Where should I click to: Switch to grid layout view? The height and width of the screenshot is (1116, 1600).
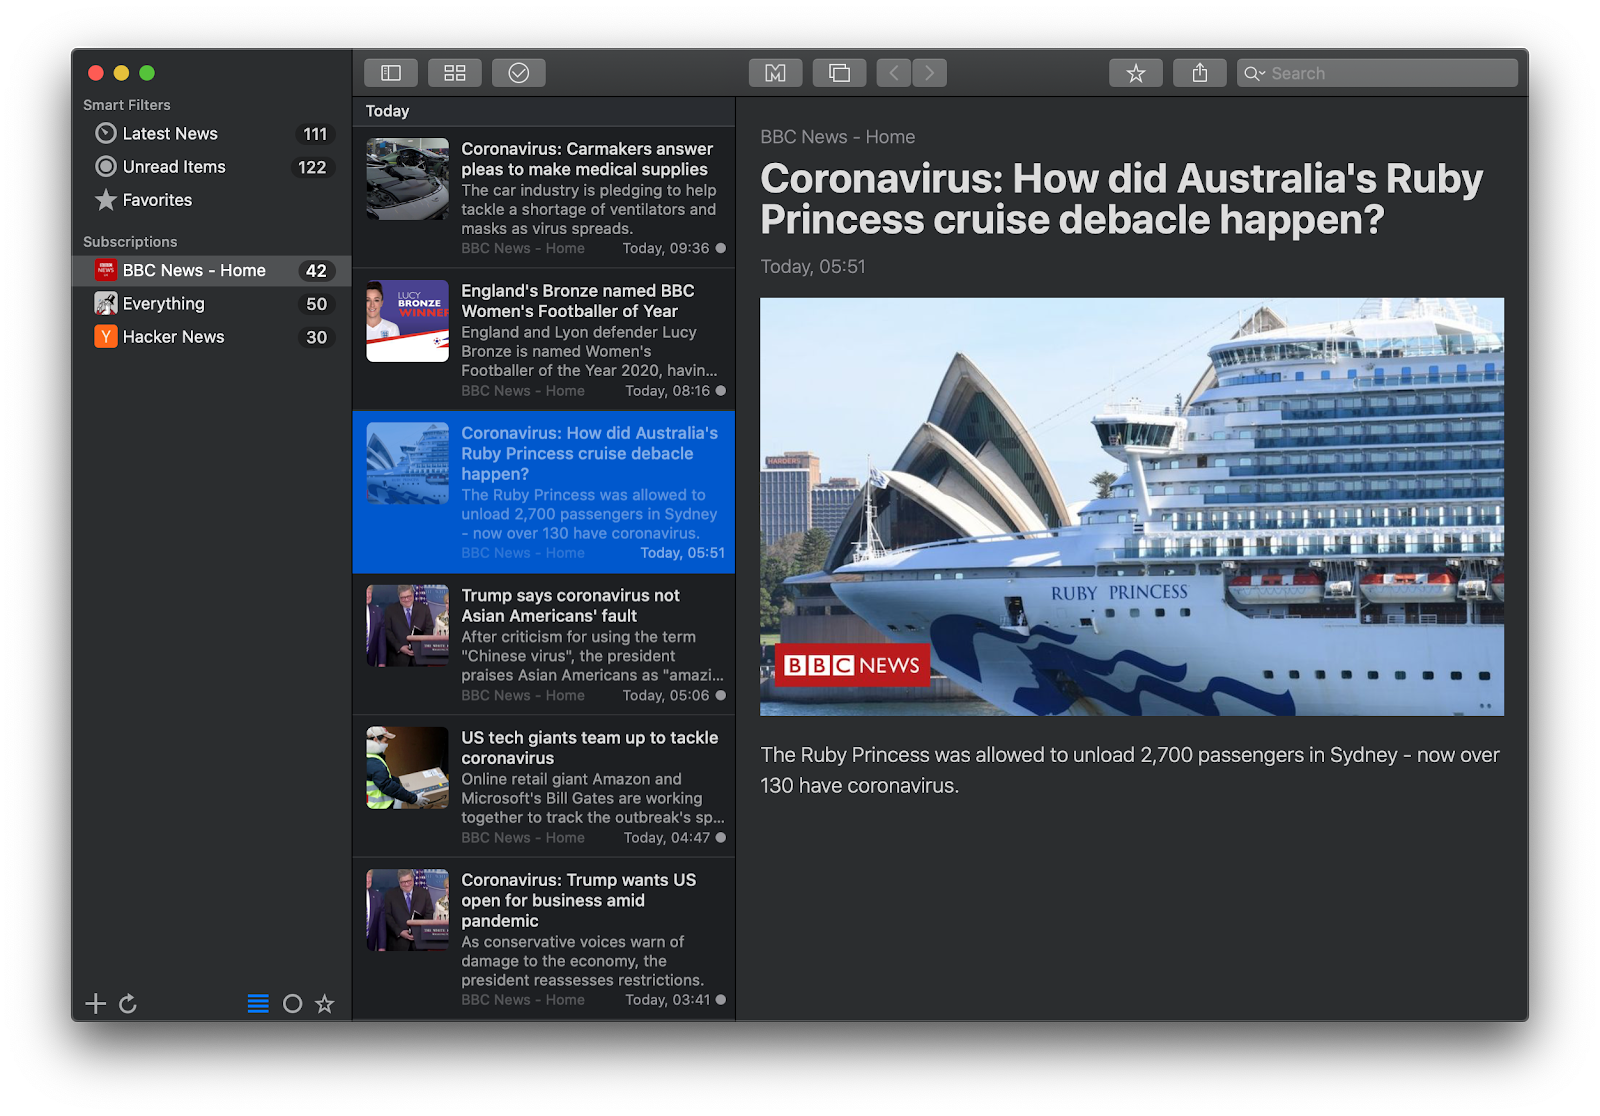click(455, 73)
